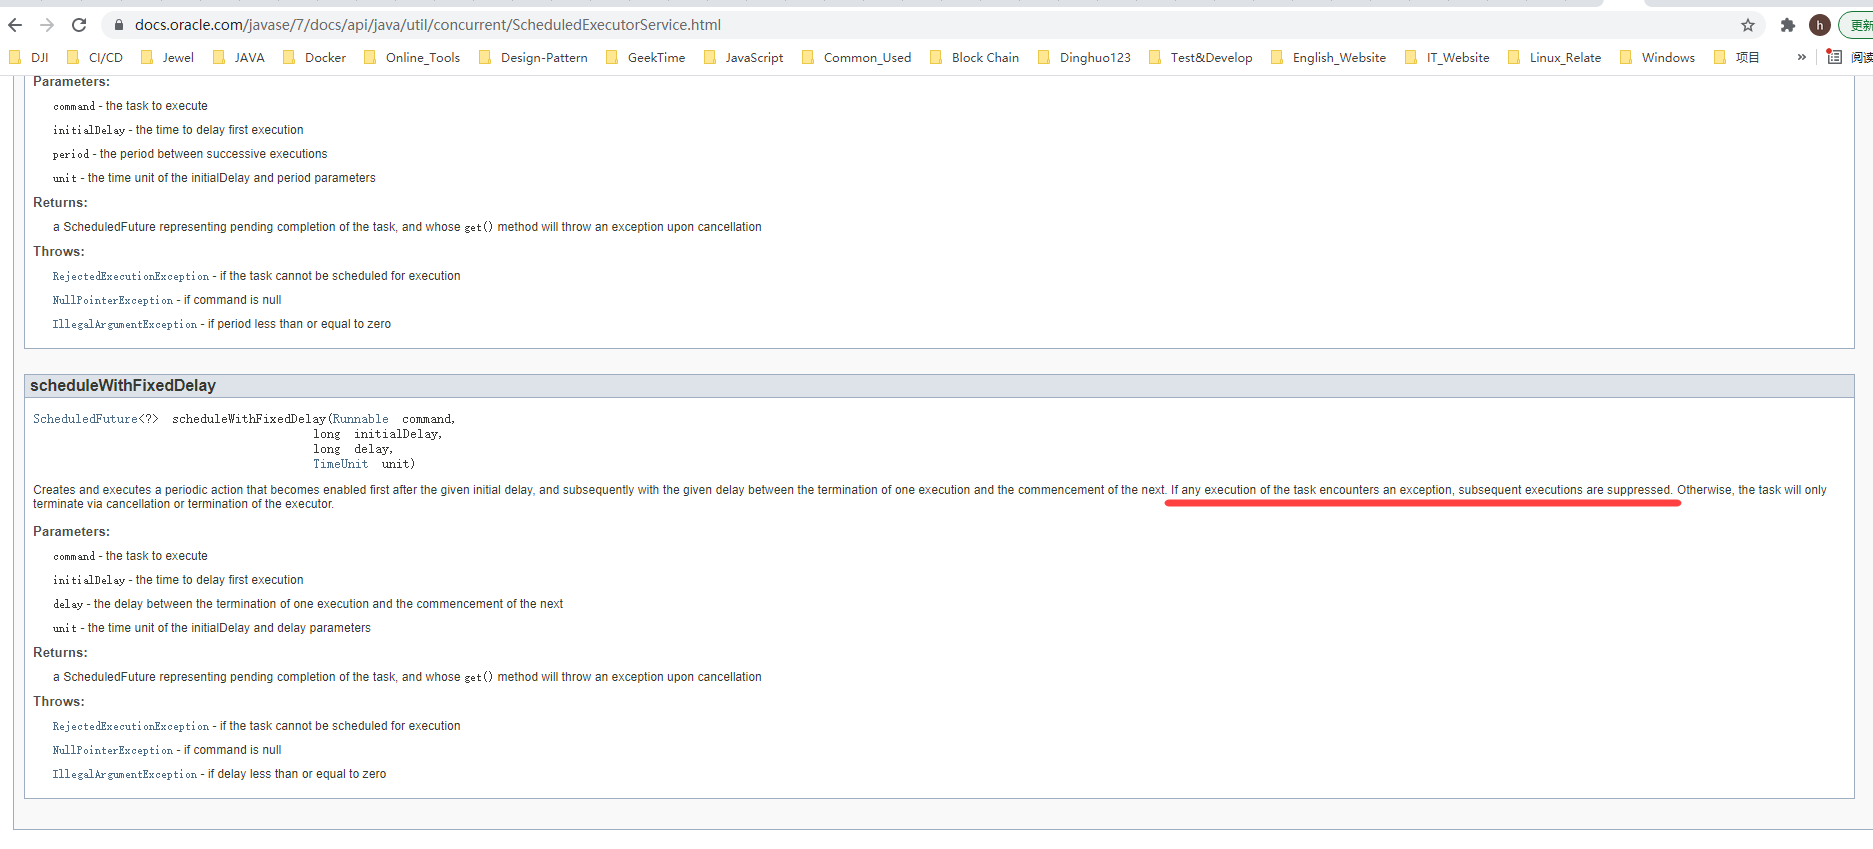The width and height of the screenshot is (1873, 849).
Task: Open the JavaScript bookmark folder
Action: click(744, 57)
